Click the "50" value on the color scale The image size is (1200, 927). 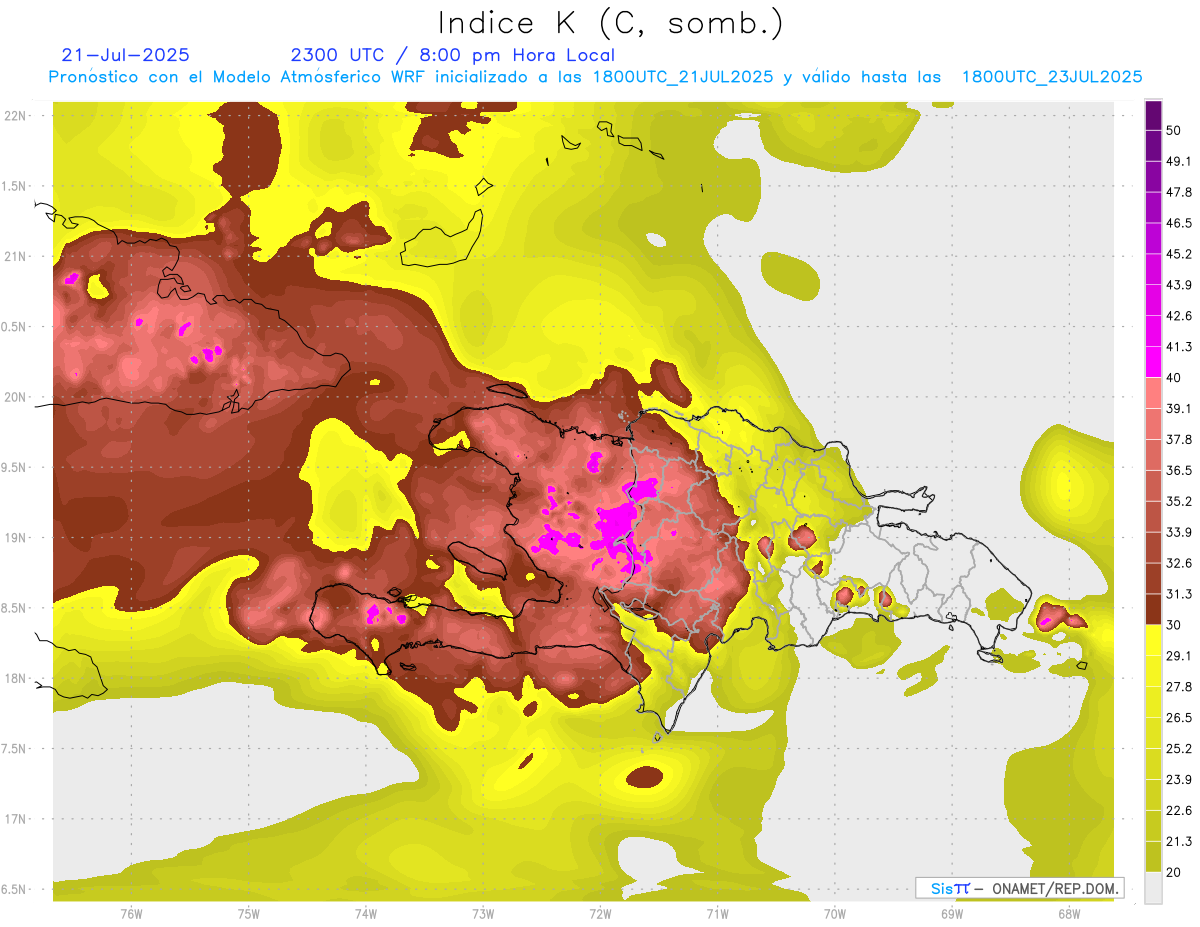tap(1175, 130)
